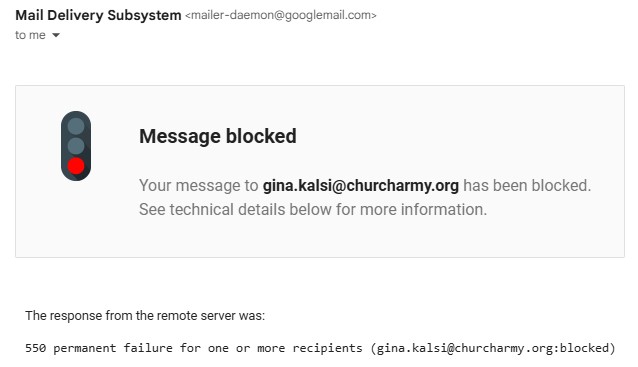Click the 550 error code number
This screenshot has height=367, width=638.
click(35, 348)
